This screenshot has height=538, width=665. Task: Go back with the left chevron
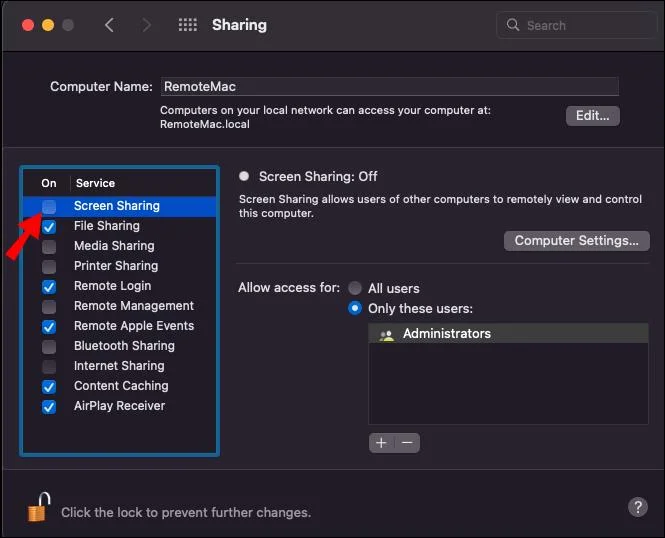[110, 25]
